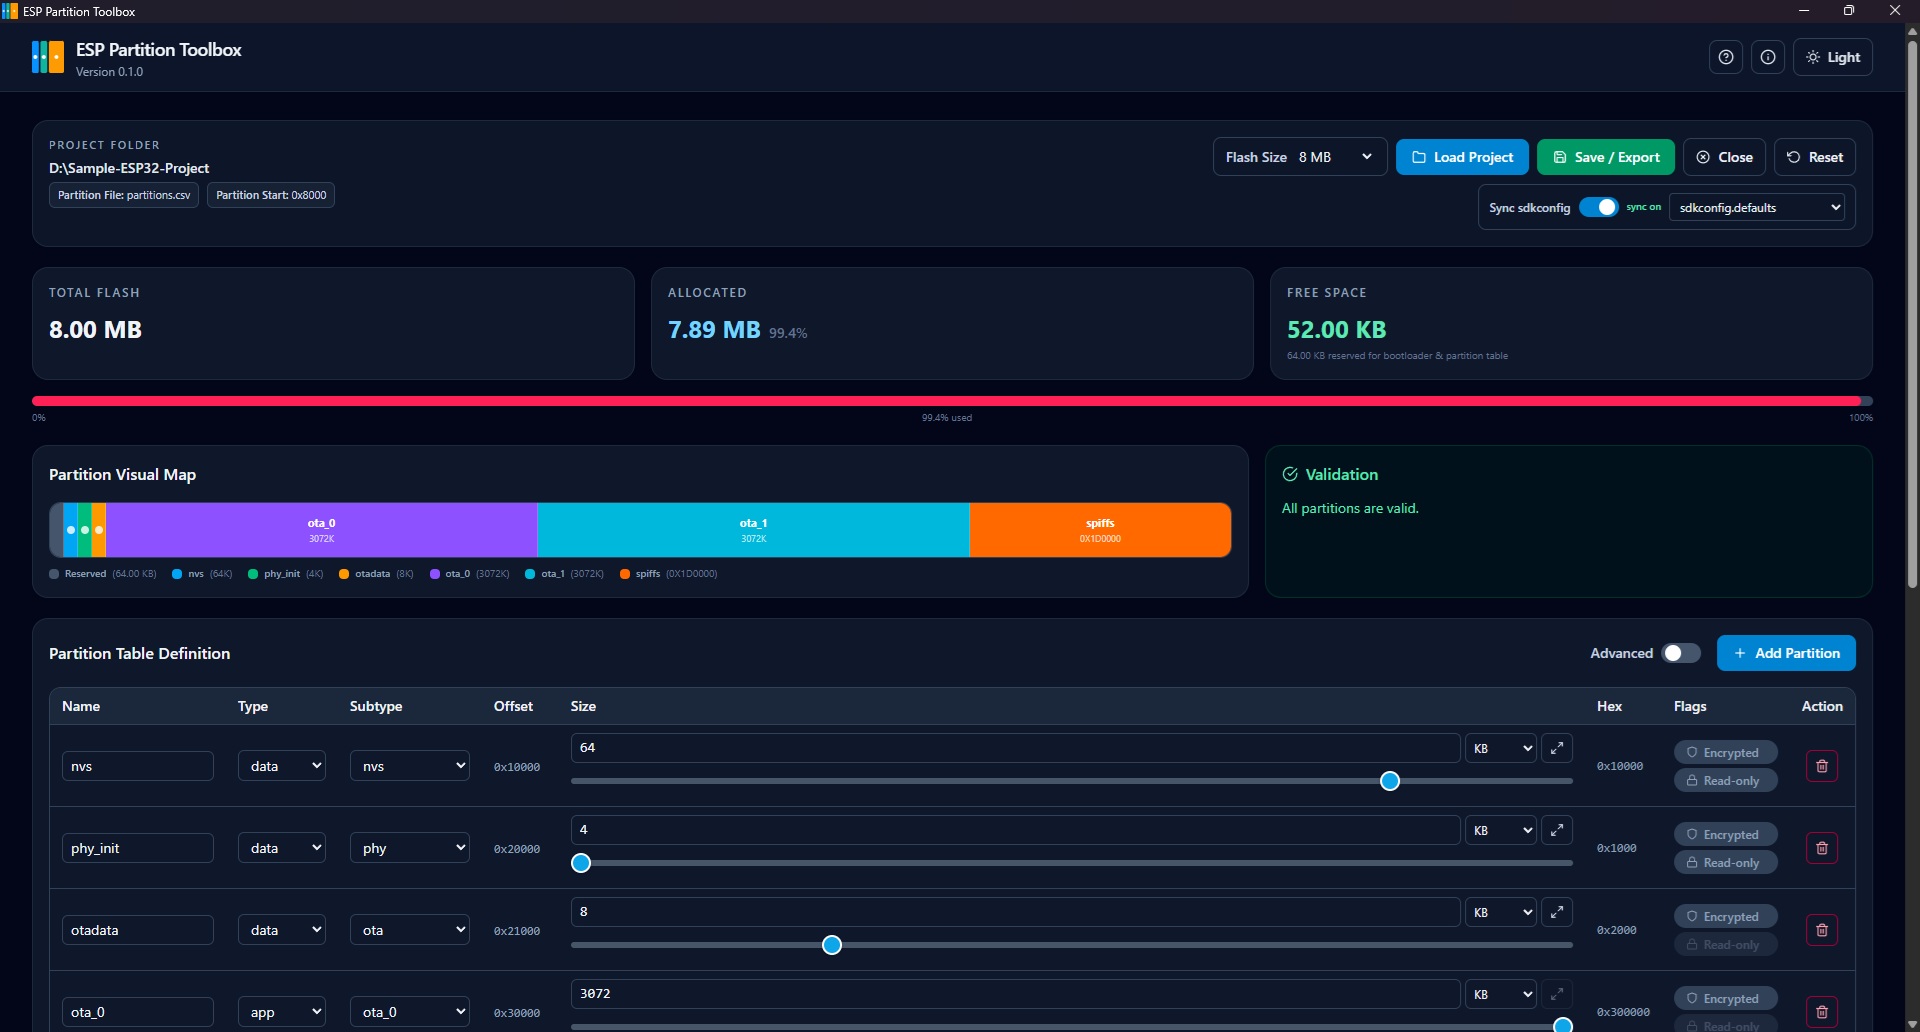Open Subtype dropdown showing phy

410,848
